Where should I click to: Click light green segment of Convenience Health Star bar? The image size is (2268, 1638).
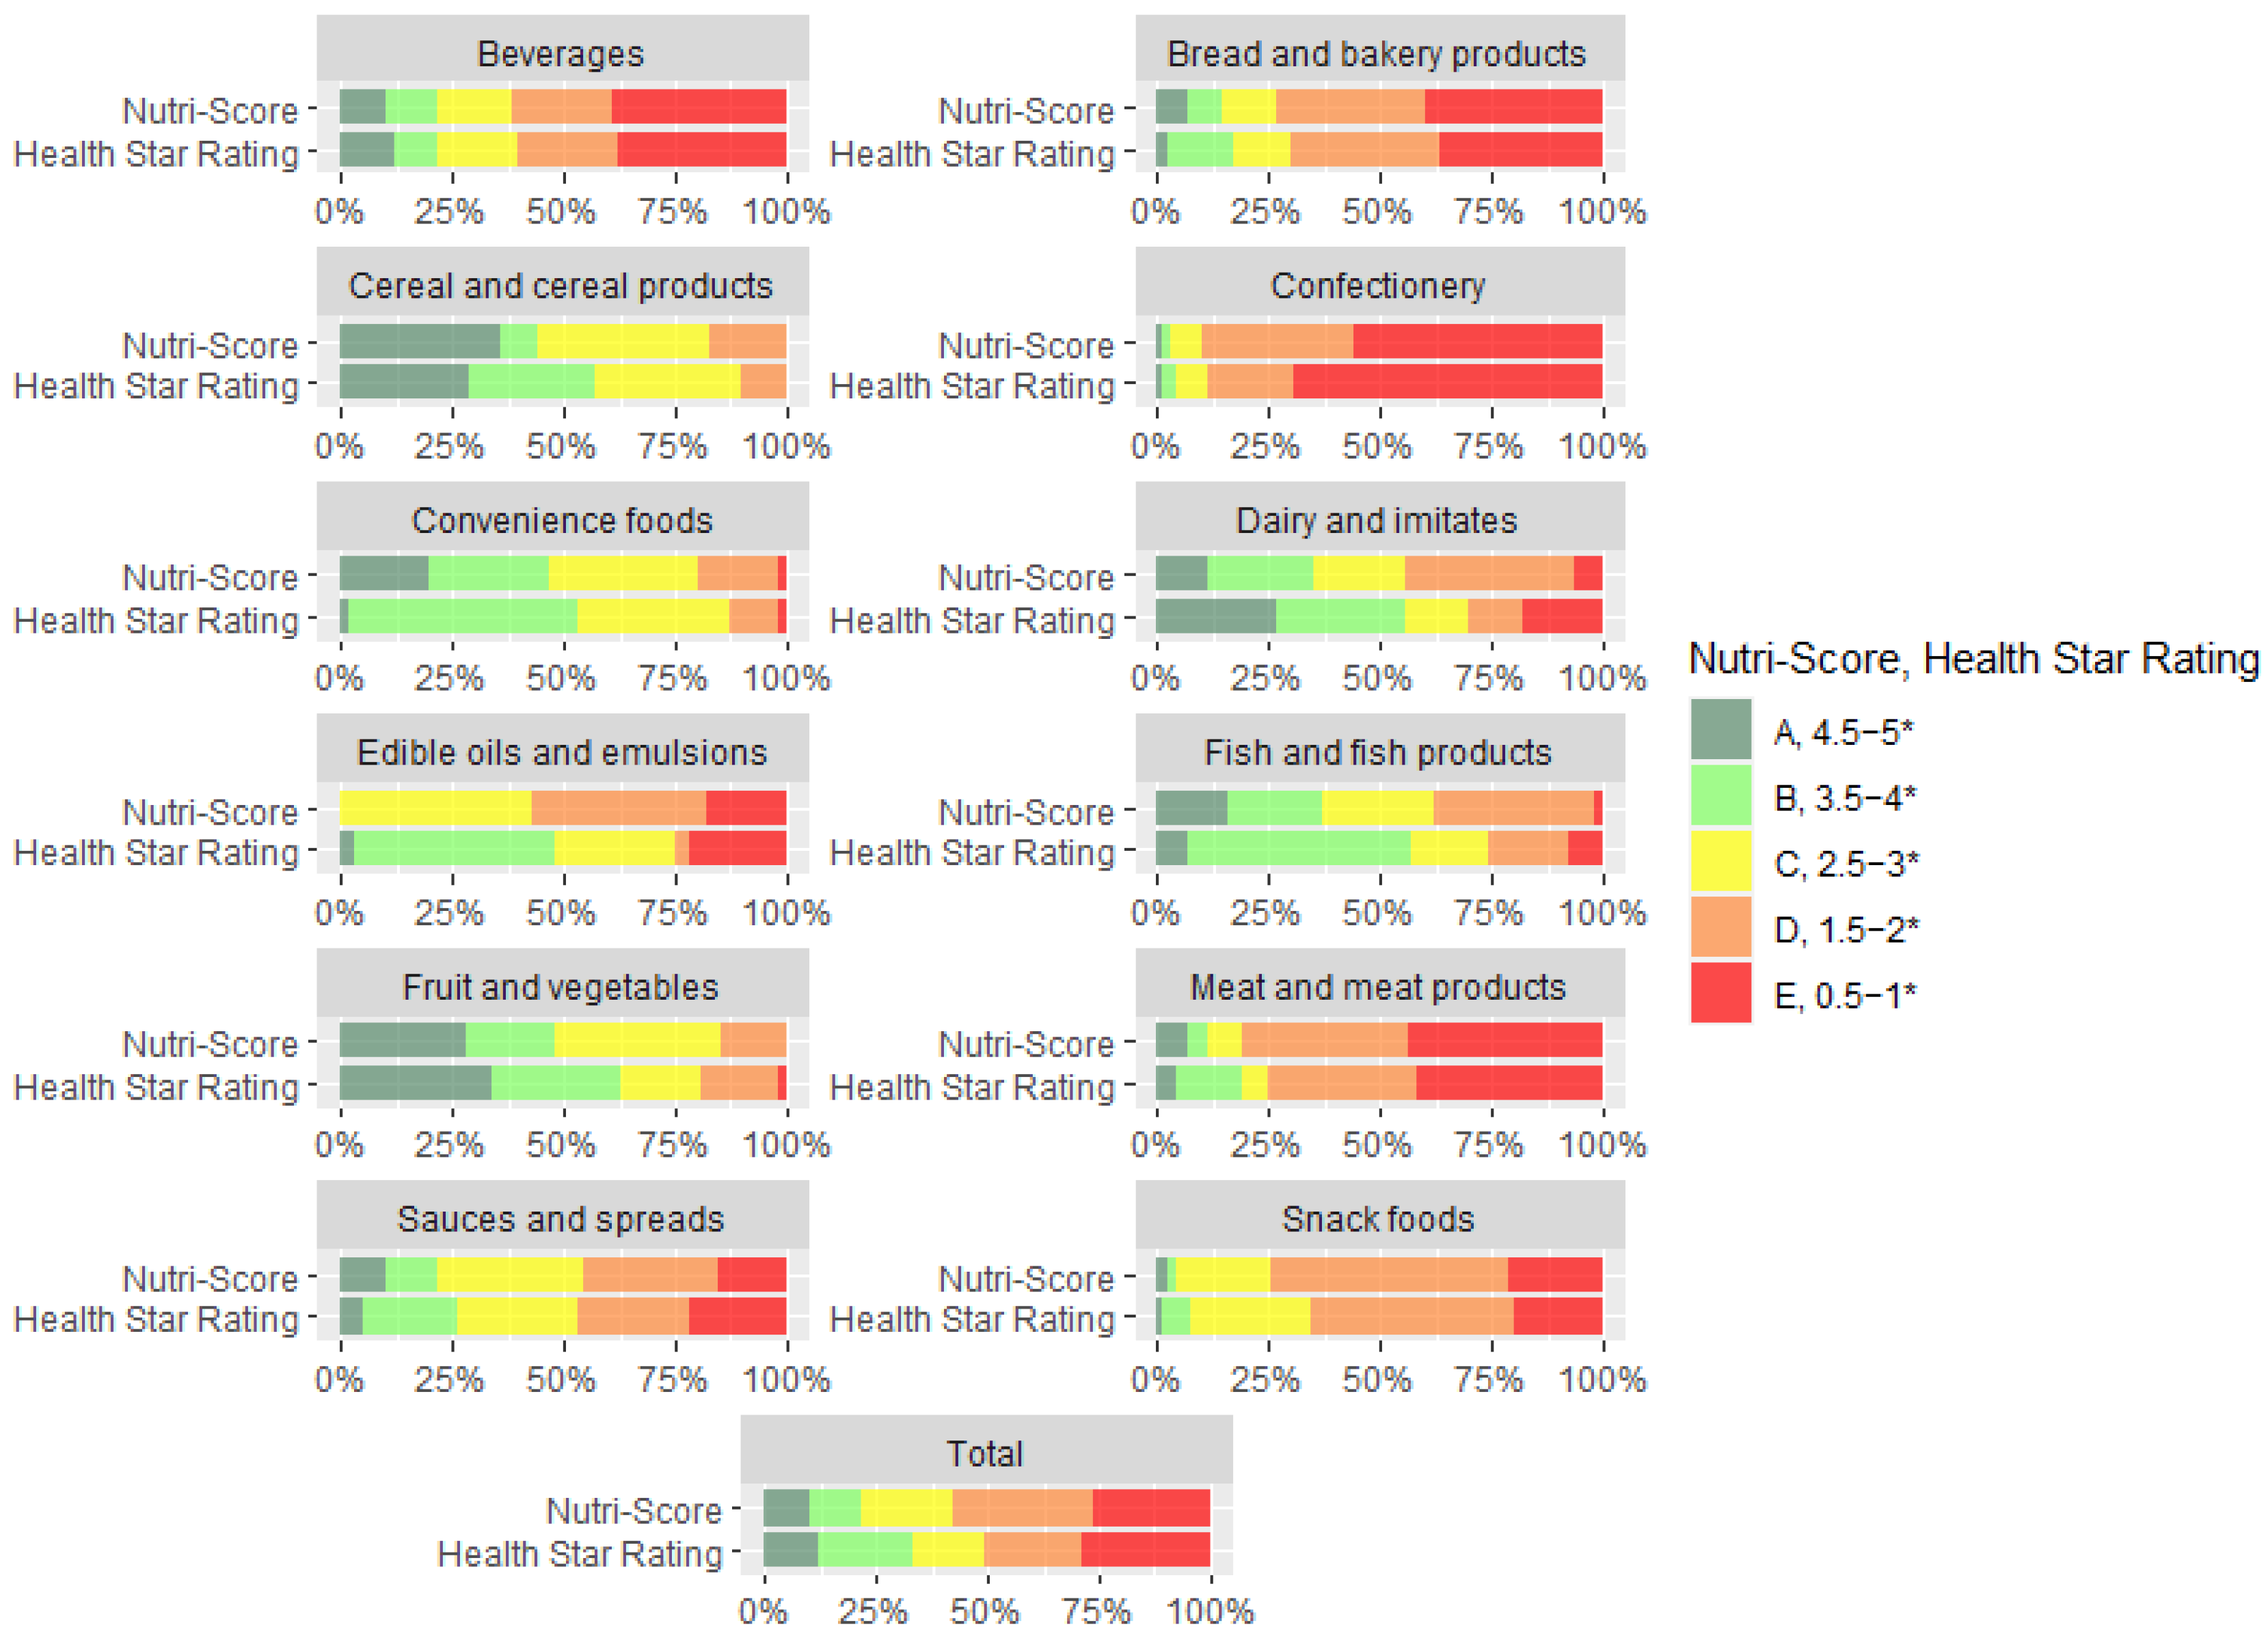[x=462, y=616]
